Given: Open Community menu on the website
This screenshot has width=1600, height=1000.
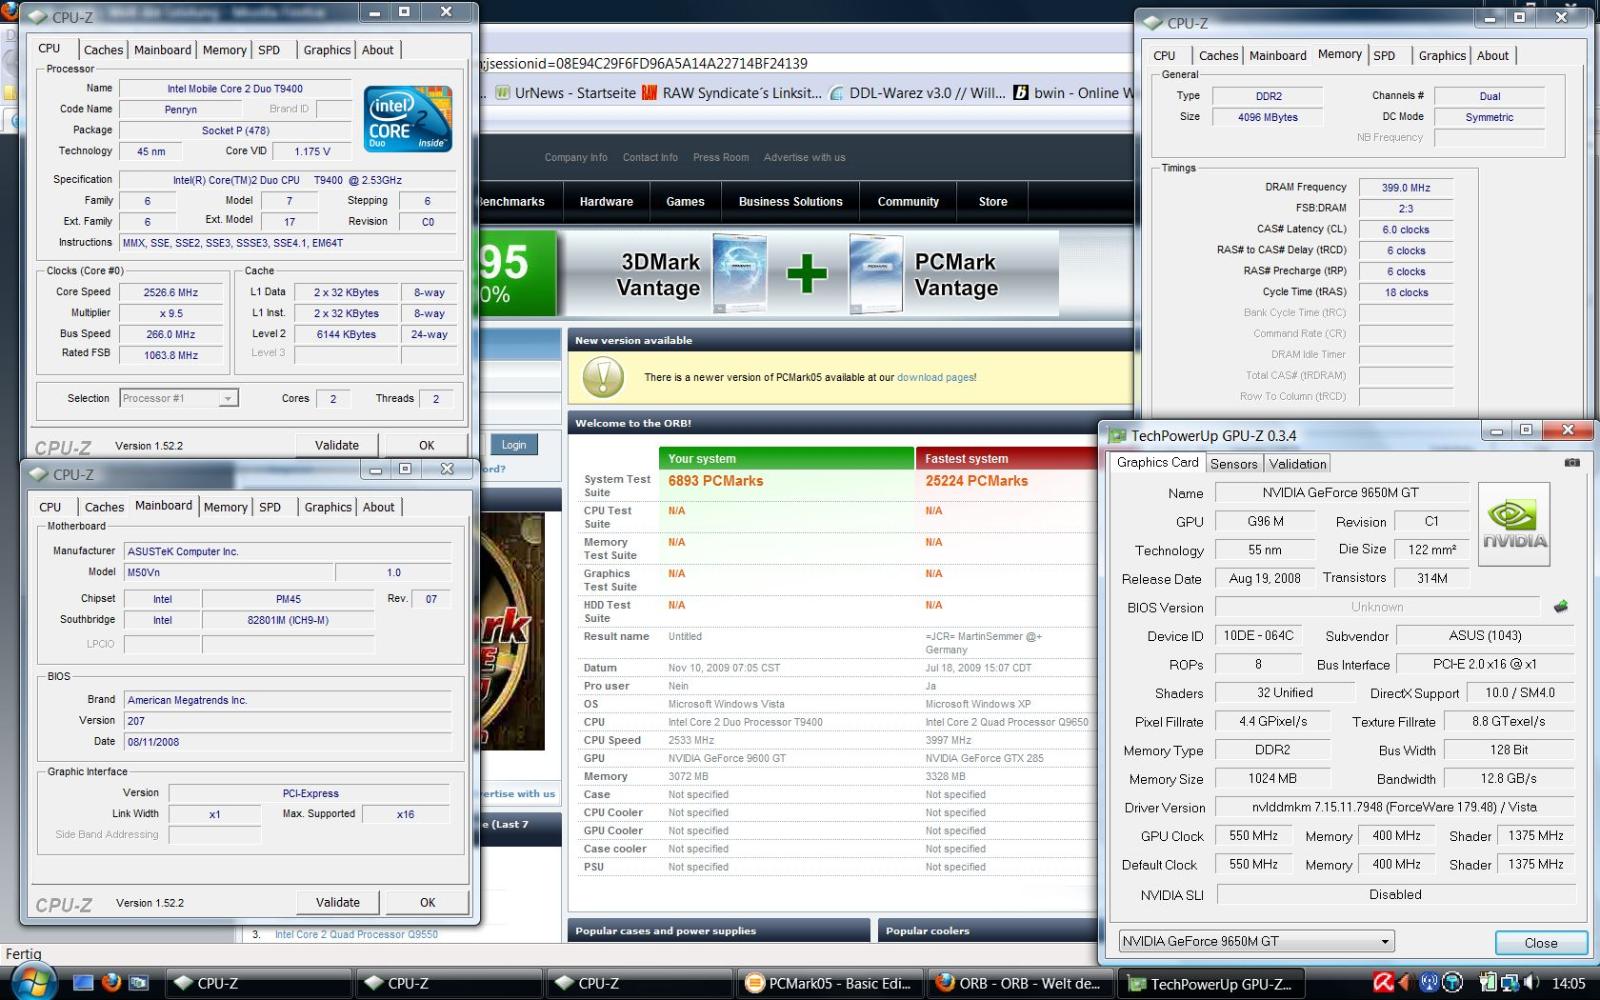Looking at the screenshot, I should [x=908, y=202].
